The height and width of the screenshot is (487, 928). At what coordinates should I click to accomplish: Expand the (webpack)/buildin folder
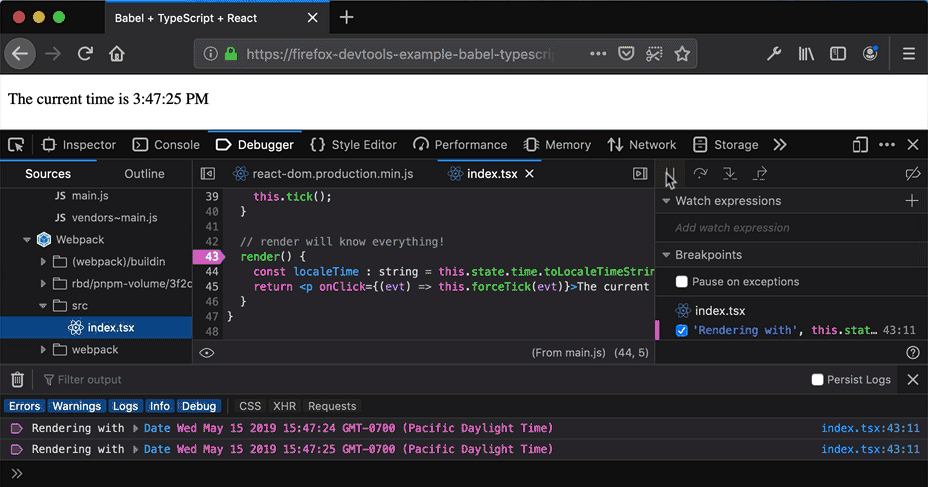pyautogui.click(x=43, y=262)
